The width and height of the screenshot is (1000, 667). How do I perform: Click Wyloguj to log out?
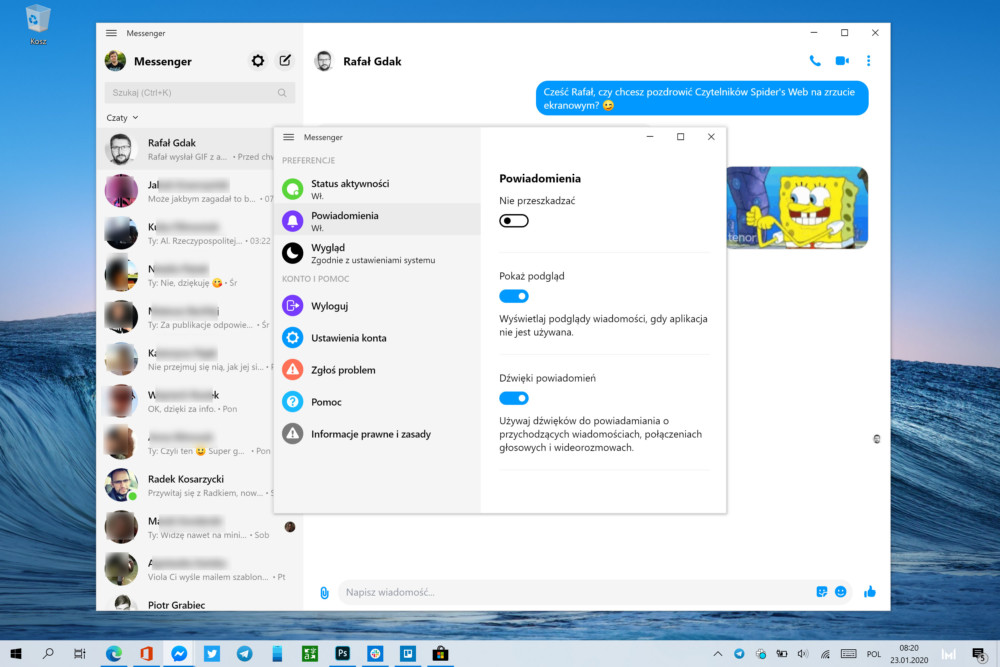coord(377,305)
